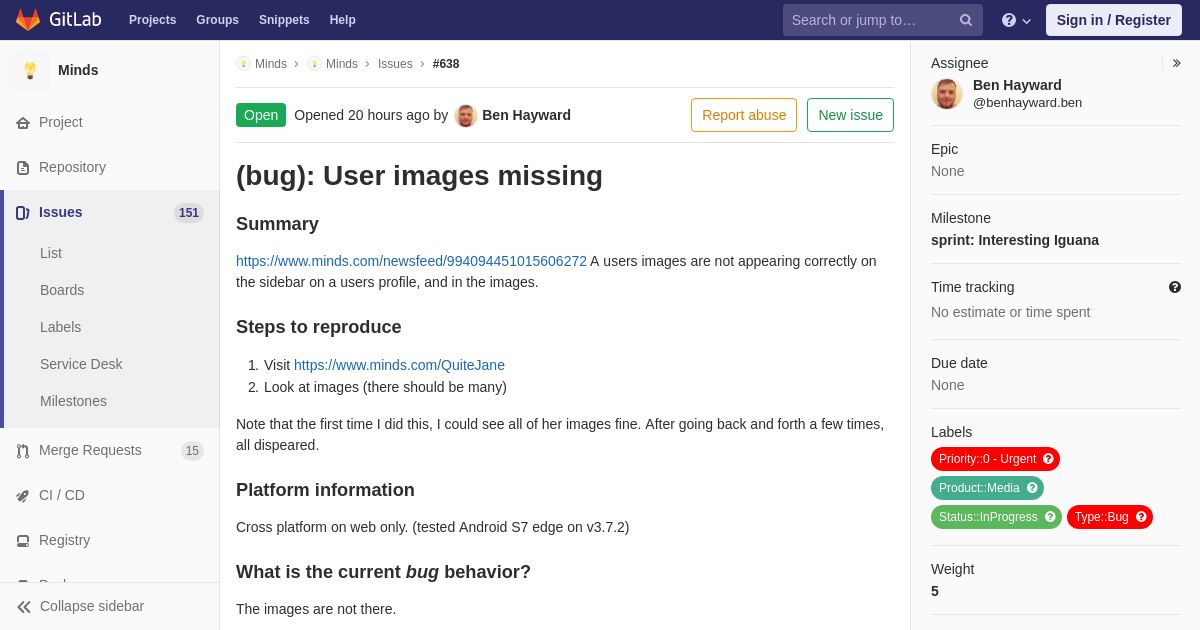Click the Time tracking help icon
The image size is (1200, 630).
click(1175, 287)
